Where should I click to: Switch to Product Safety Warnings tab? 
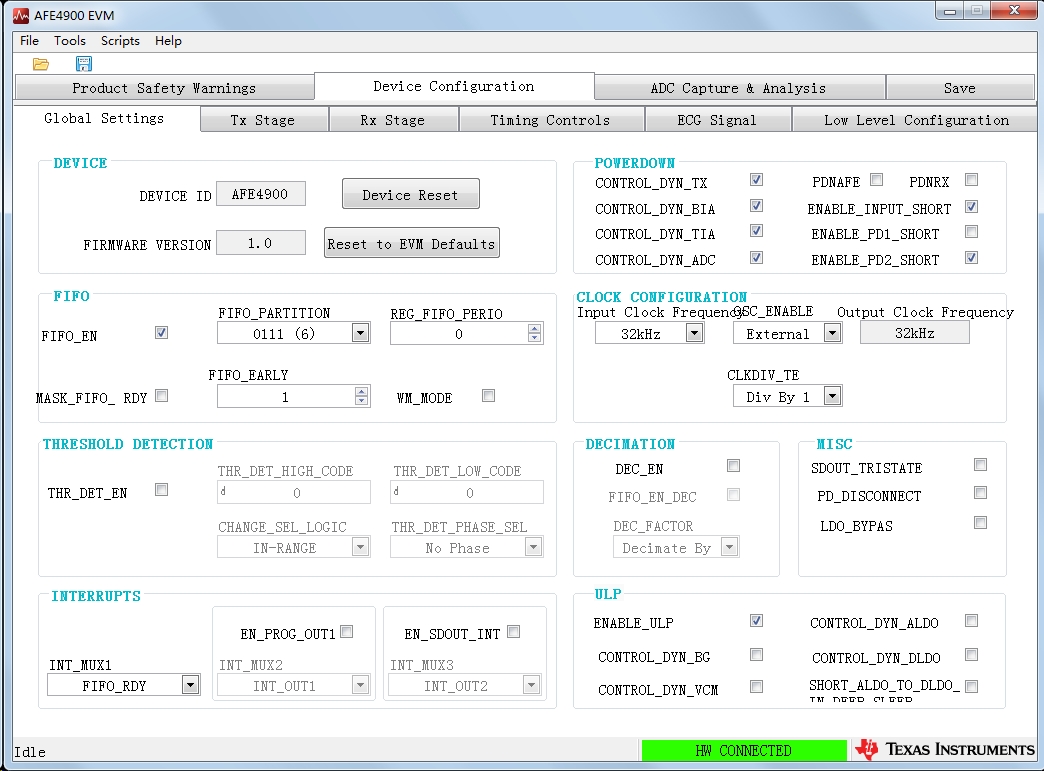[x=164, y=88]
